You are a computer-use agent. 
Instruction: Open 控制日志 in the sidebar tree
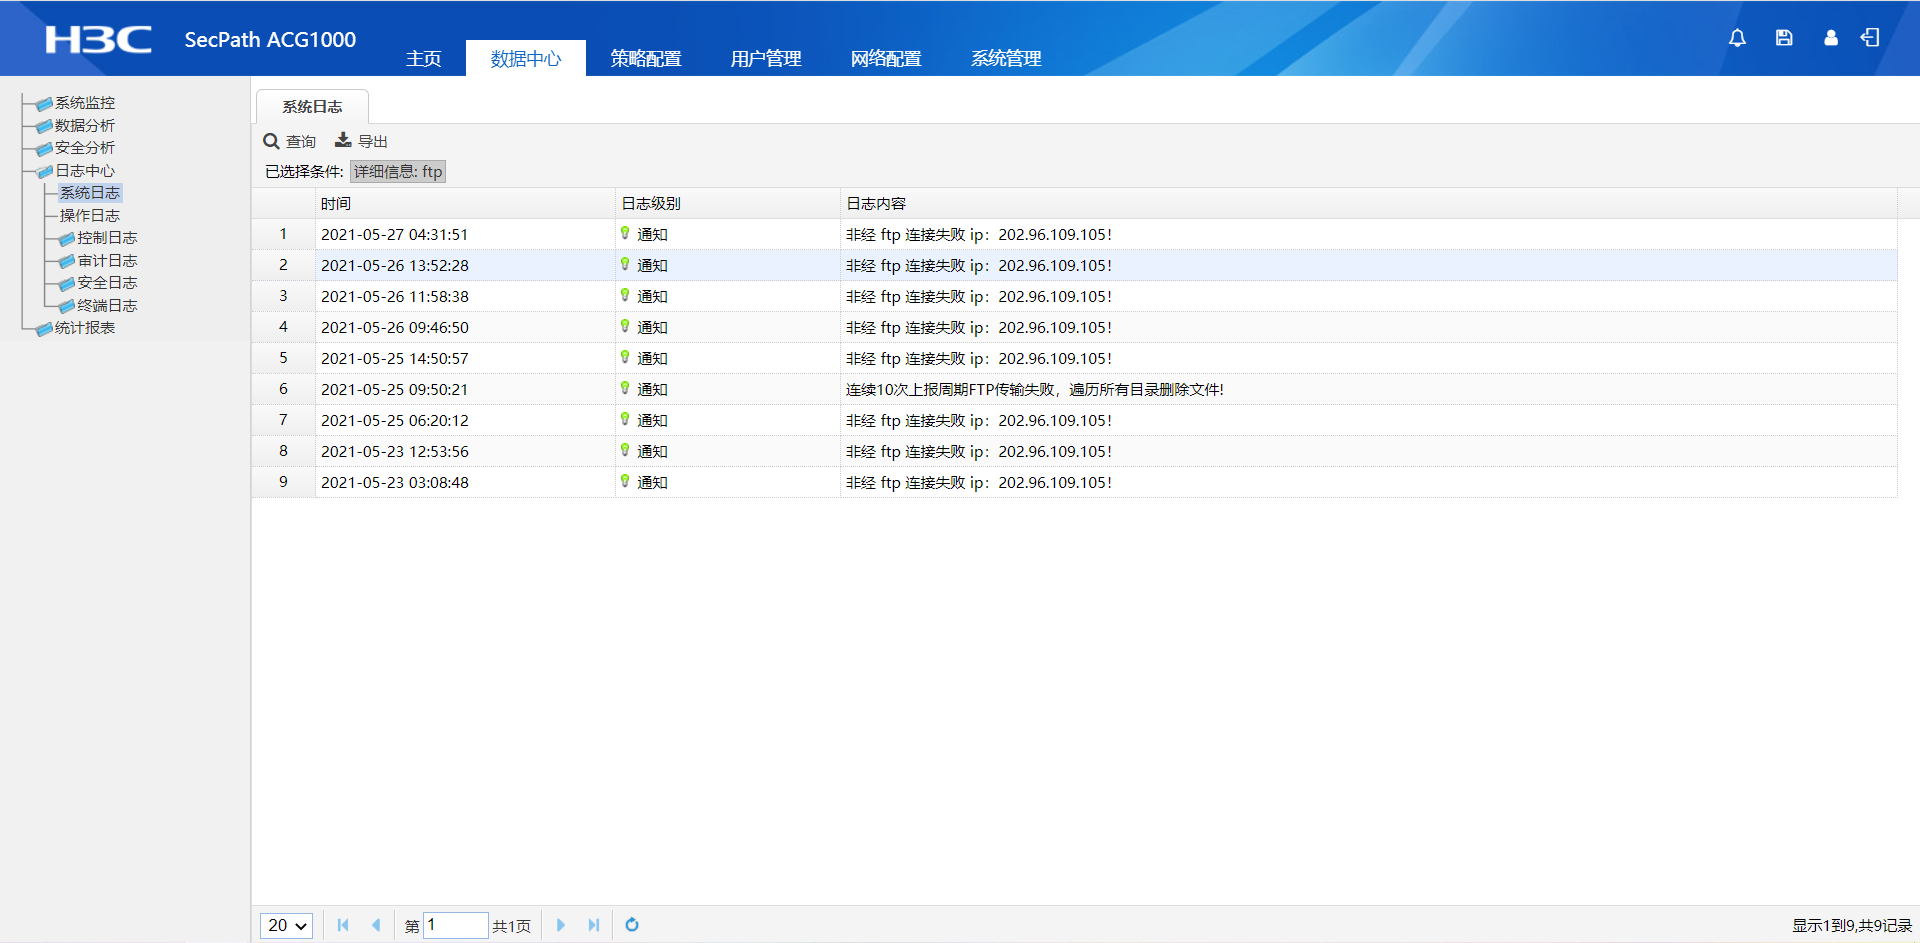pyautogui.click(x=107, y=238)
